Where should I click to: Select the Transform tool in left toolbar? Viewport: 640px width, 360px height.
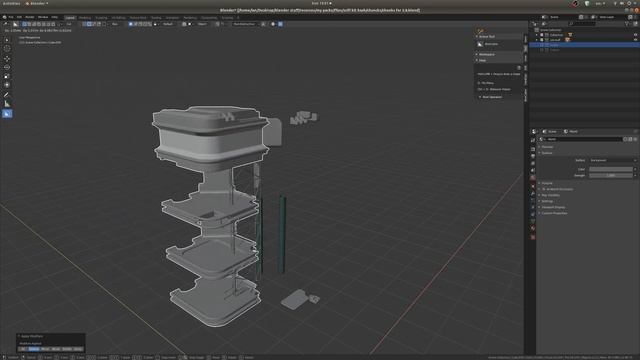(x=7, y=85)
